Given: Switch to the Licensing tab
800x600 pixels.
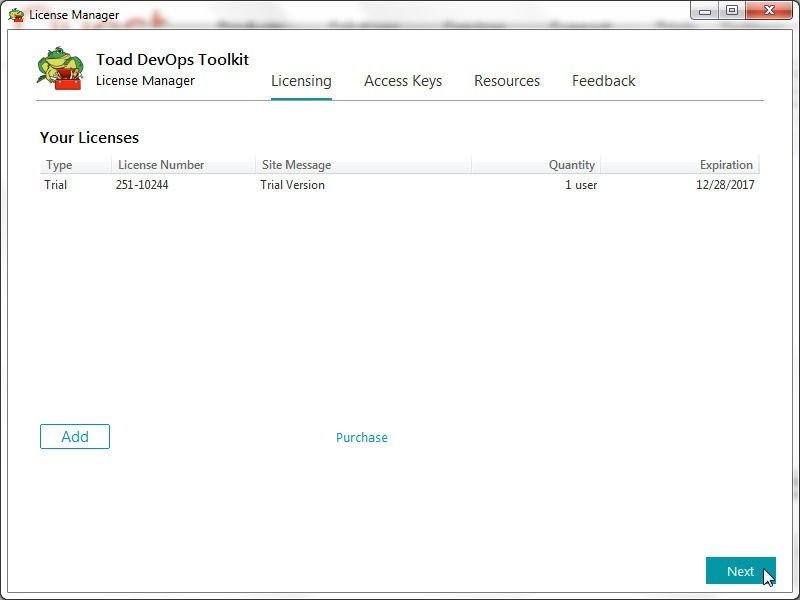Looking at the screenshot, I should (301, 81).
